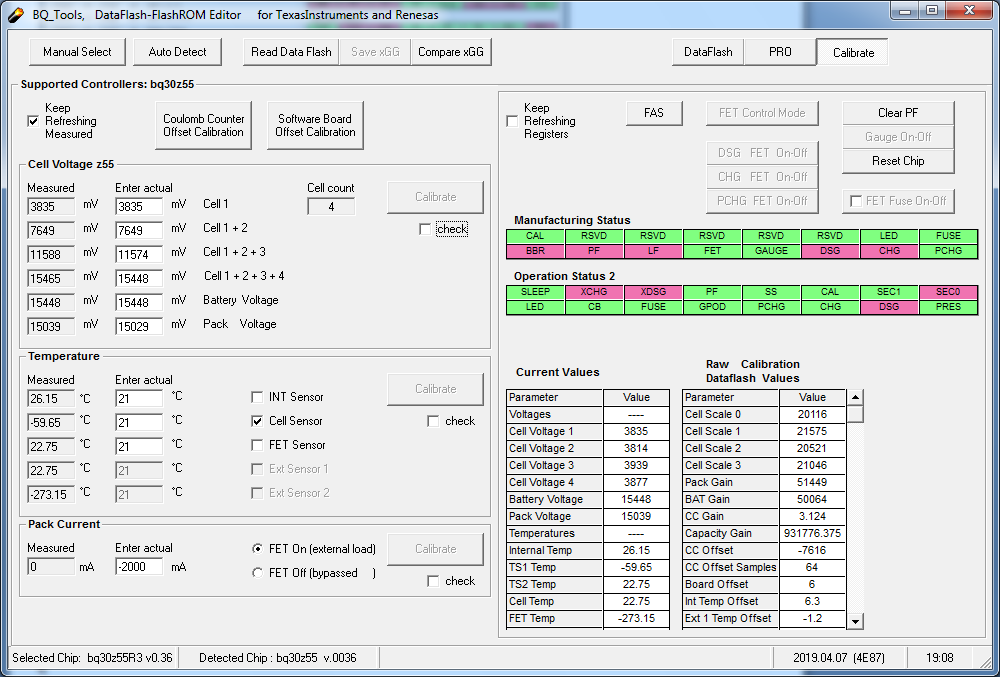
Task: Click the Enter actual field for Cell 1 + 2 + 3 + 4
Action: [139, 279]
